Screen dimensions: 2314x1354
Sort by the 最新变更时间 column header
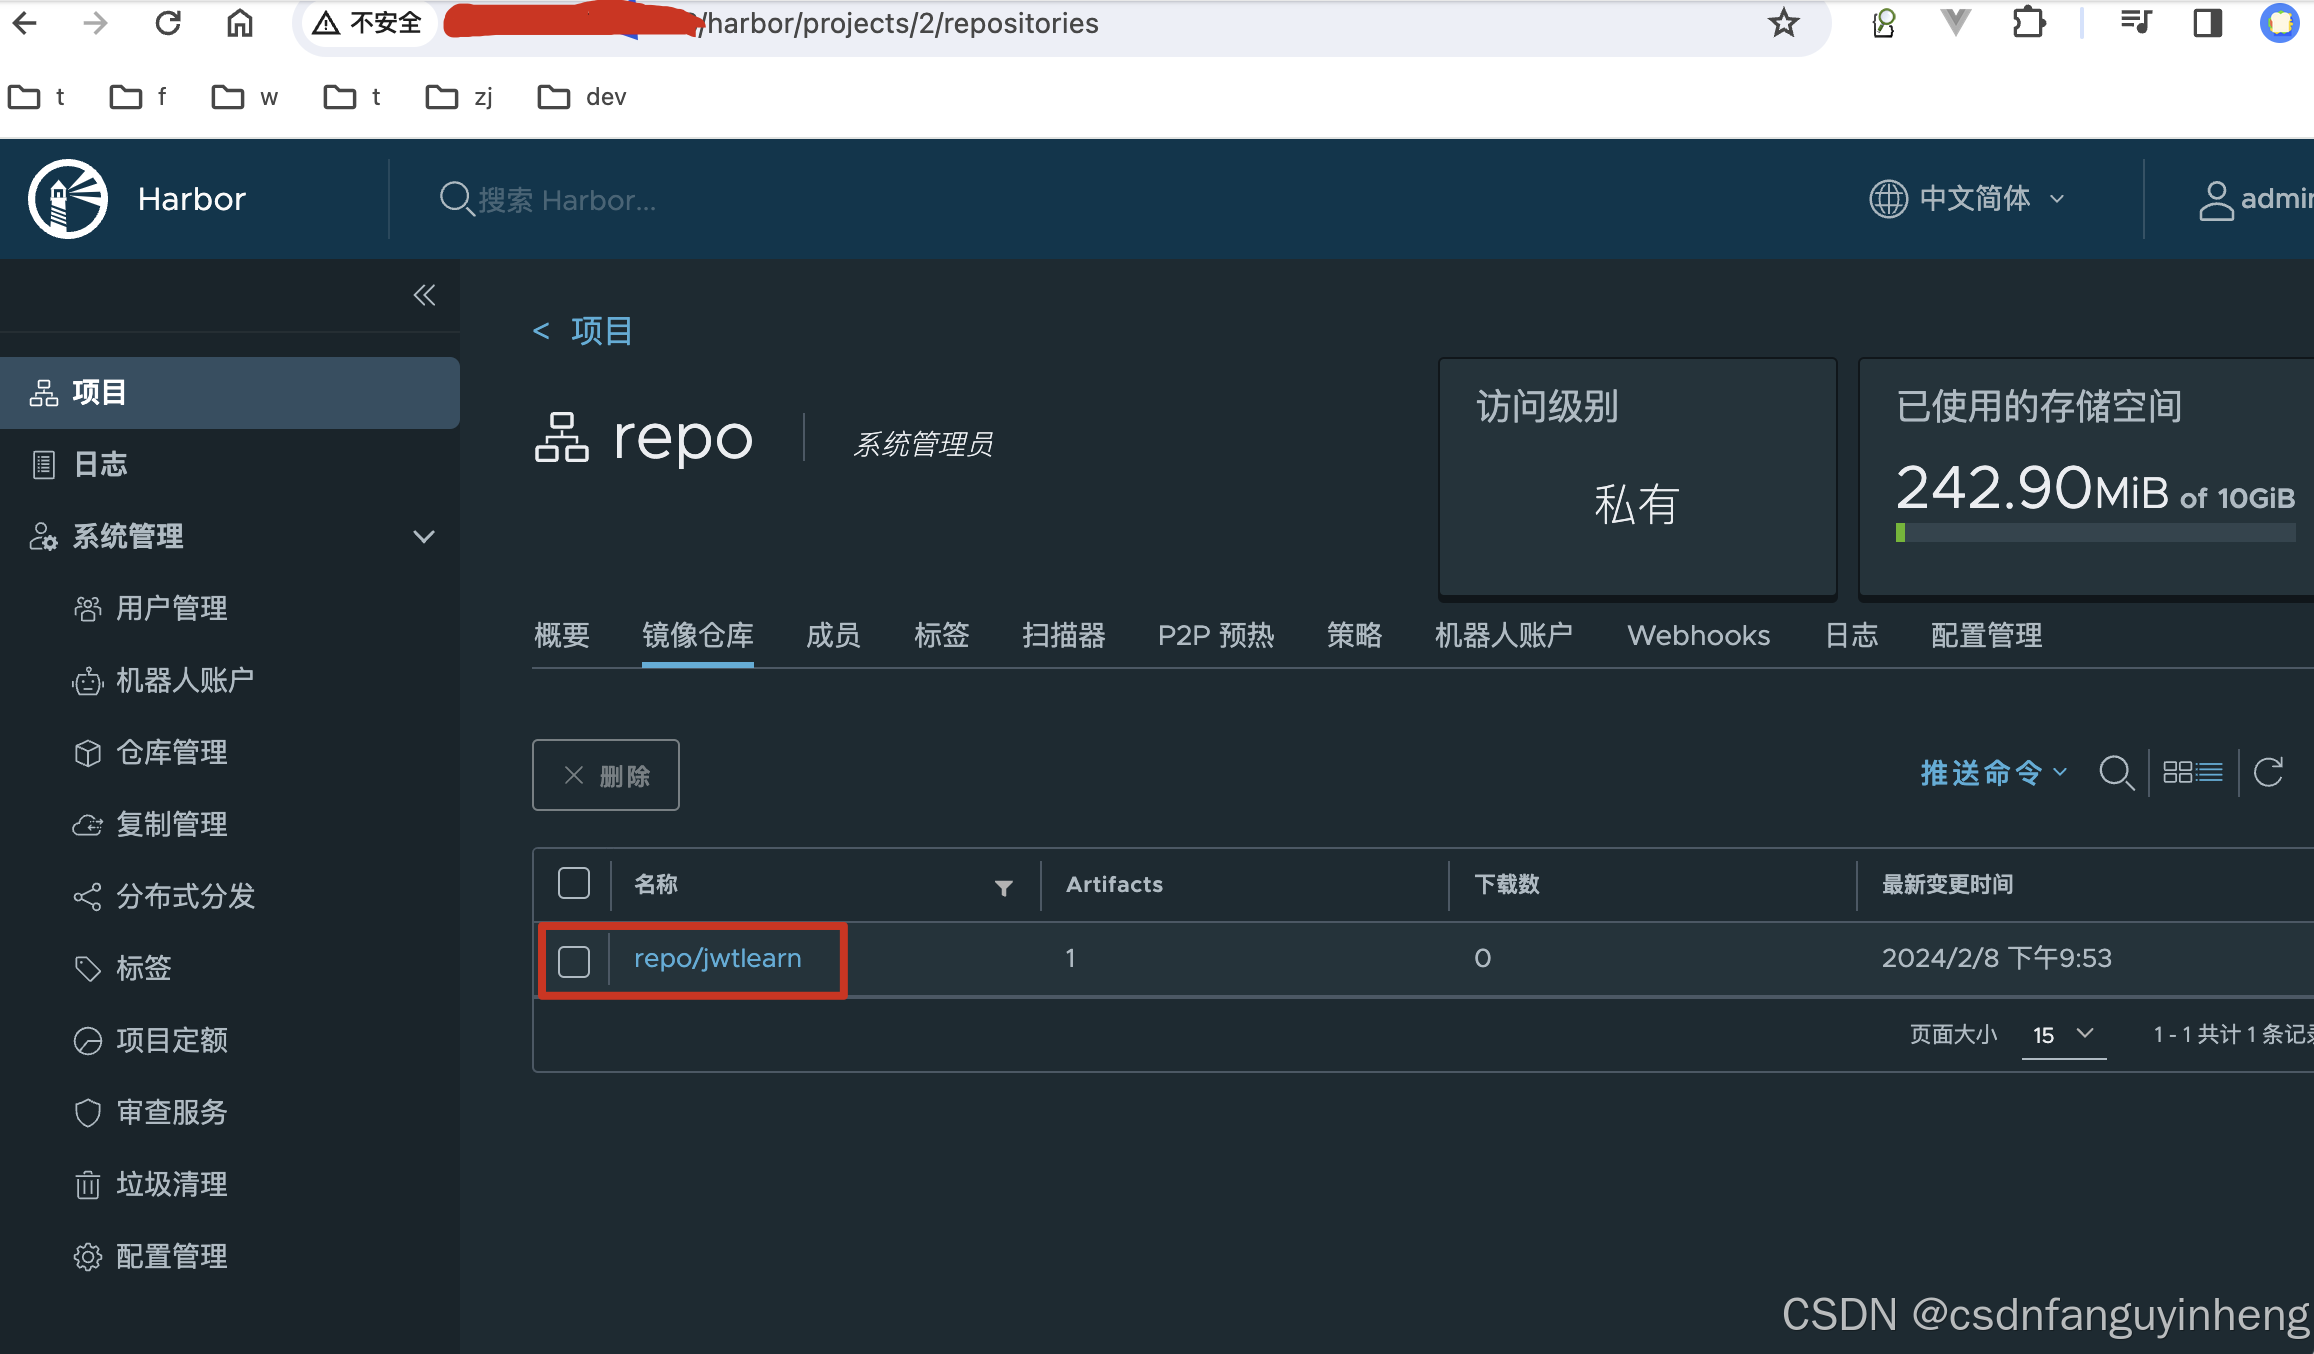[x=1948, y=884]
